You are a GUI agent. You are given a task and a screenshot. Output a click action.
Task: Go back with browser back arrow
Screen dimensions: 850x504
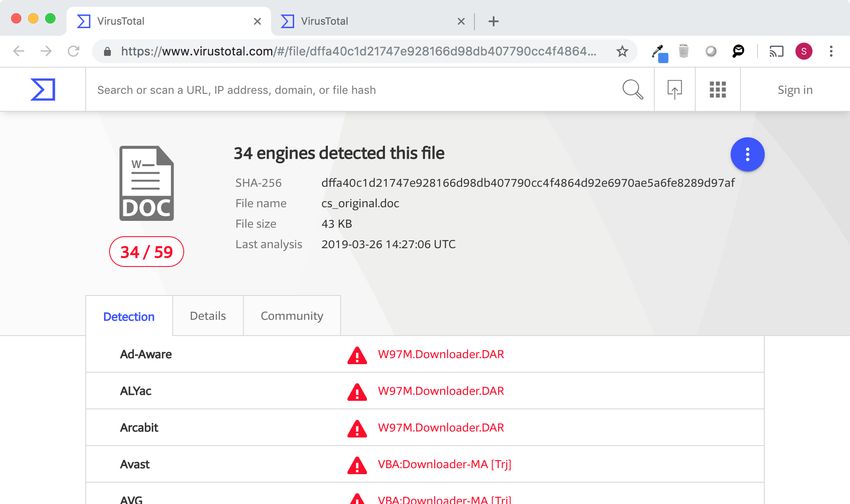tap(18, 51)
